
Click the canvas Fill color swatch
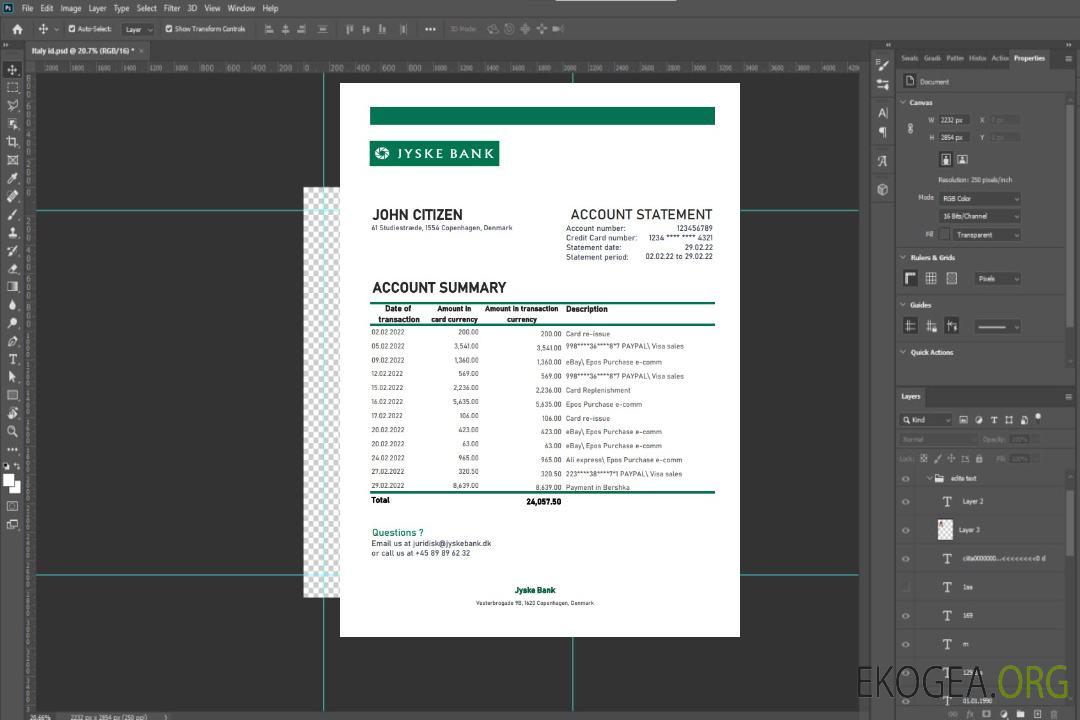(944, 234)
